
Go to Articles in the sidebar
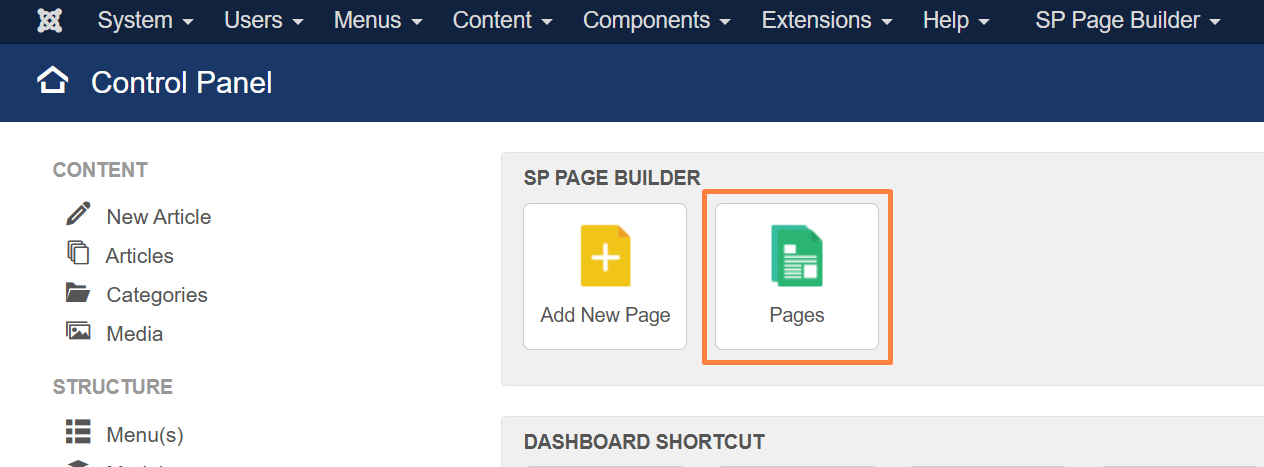point(140,256)
